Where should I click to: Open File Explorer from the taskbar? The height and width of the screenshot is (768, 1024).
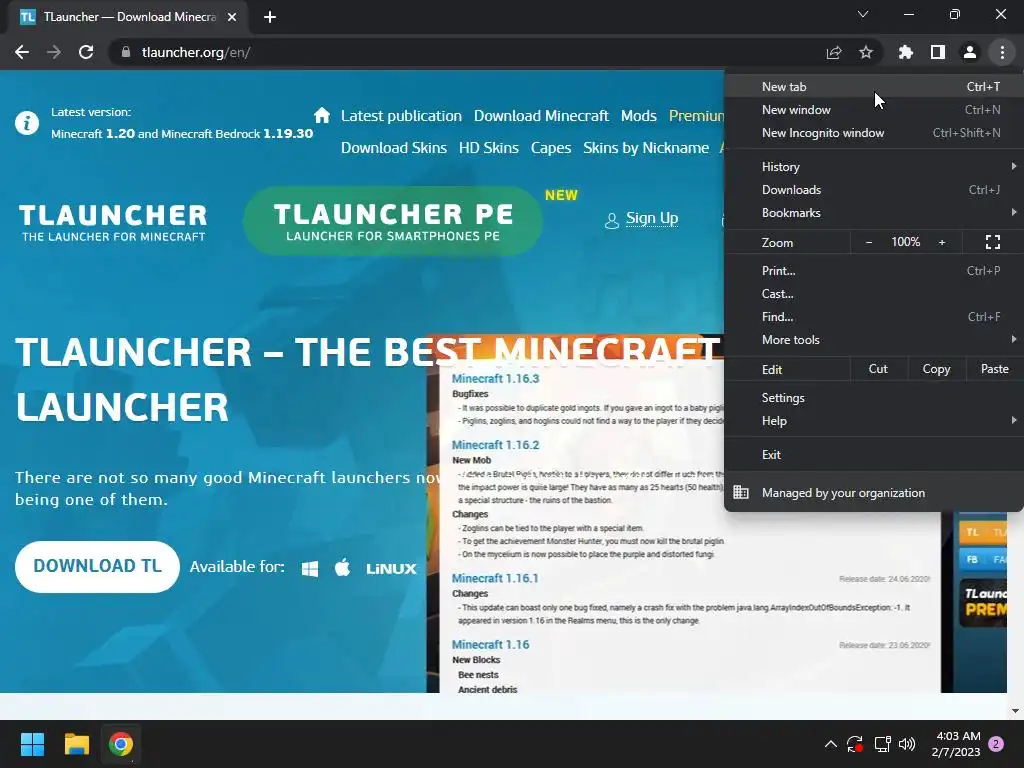point(76,744)
